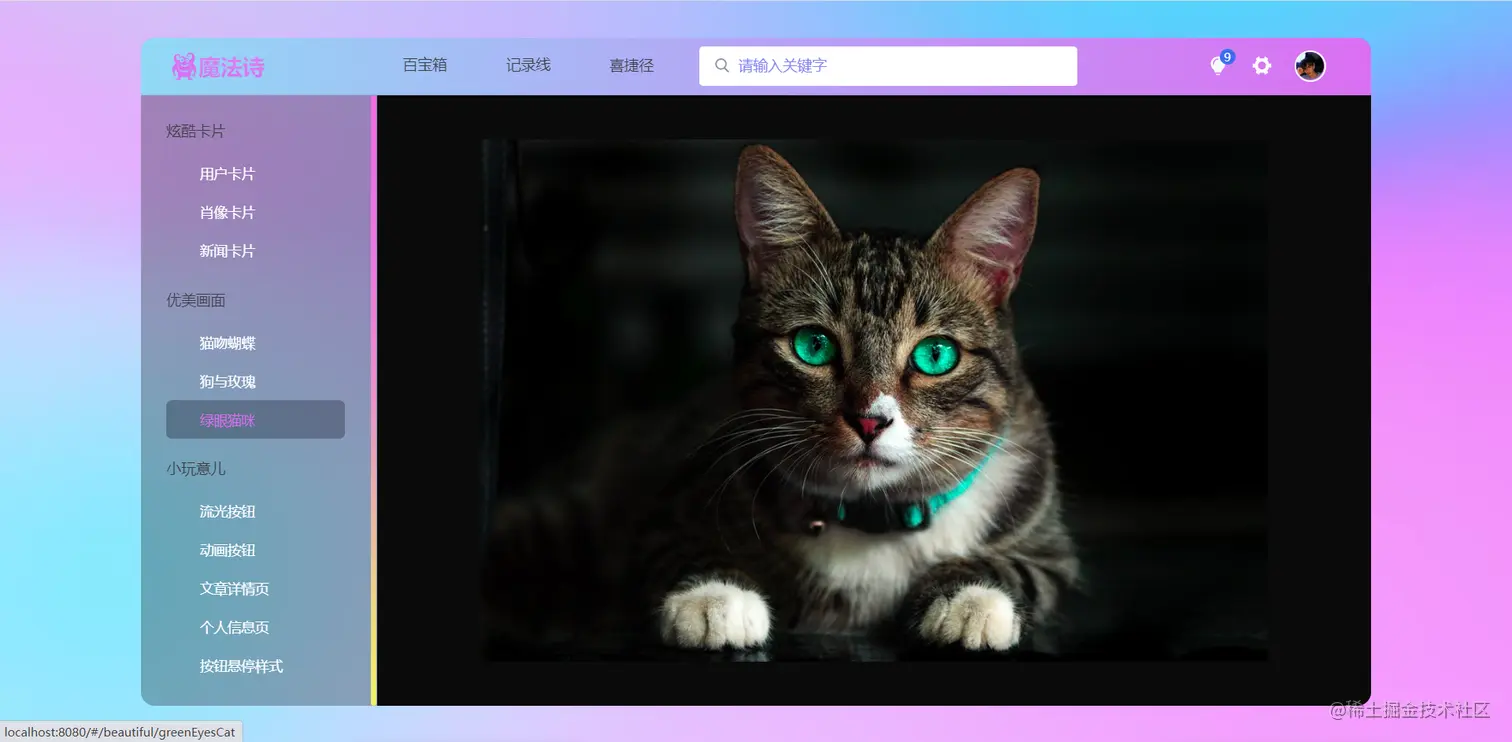Click the 魔法诗 brand title text
The height and width of the screenshot is (742, 1512).
pos(231,67)
